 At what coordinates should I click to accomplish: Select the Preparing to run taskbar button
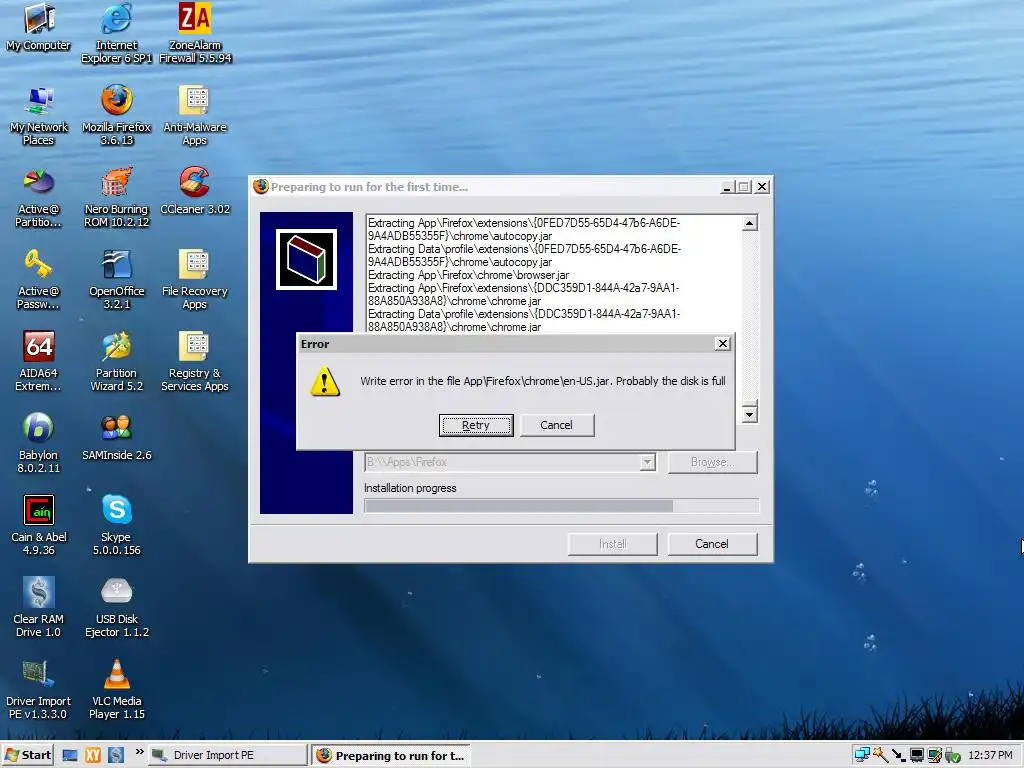(392, 756)
